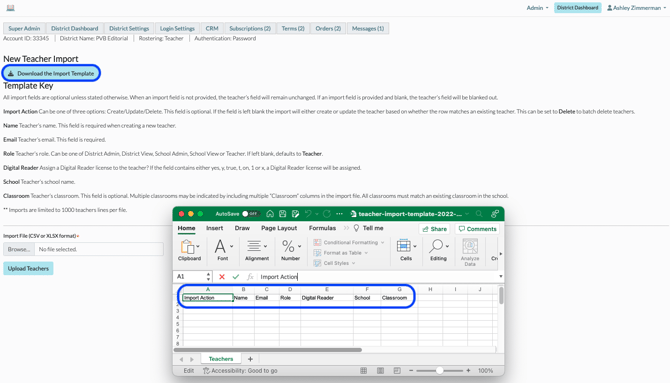Click the Name Box showing A1
The image size is (670, 383).
coord(189,277)
